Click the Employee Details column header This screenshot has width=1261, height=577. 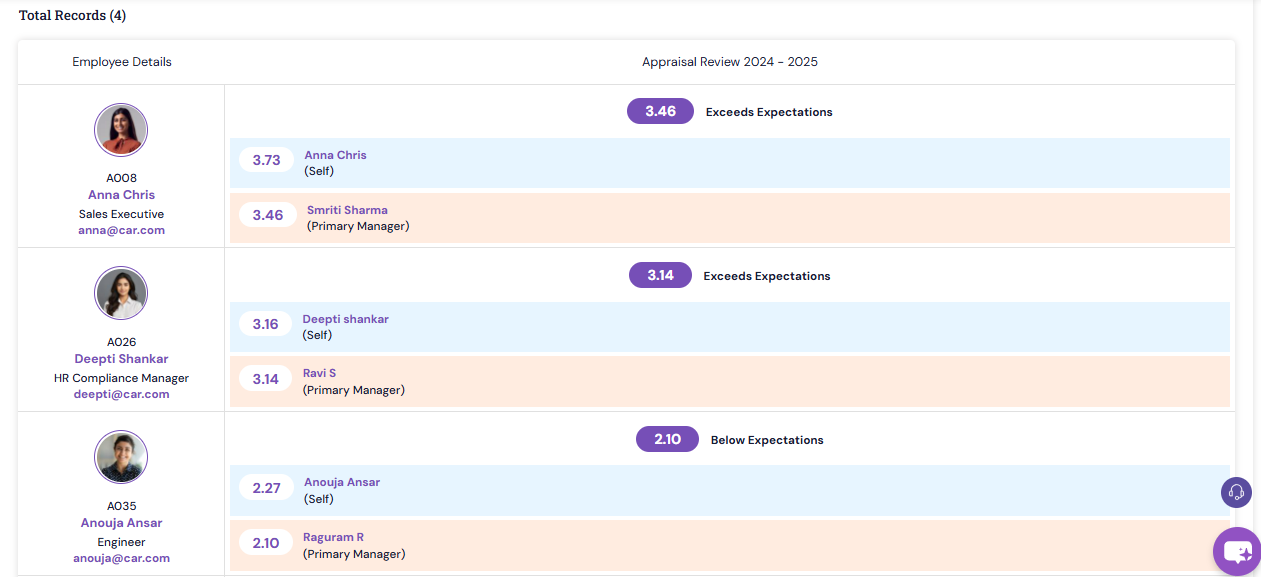pos(122,62)
